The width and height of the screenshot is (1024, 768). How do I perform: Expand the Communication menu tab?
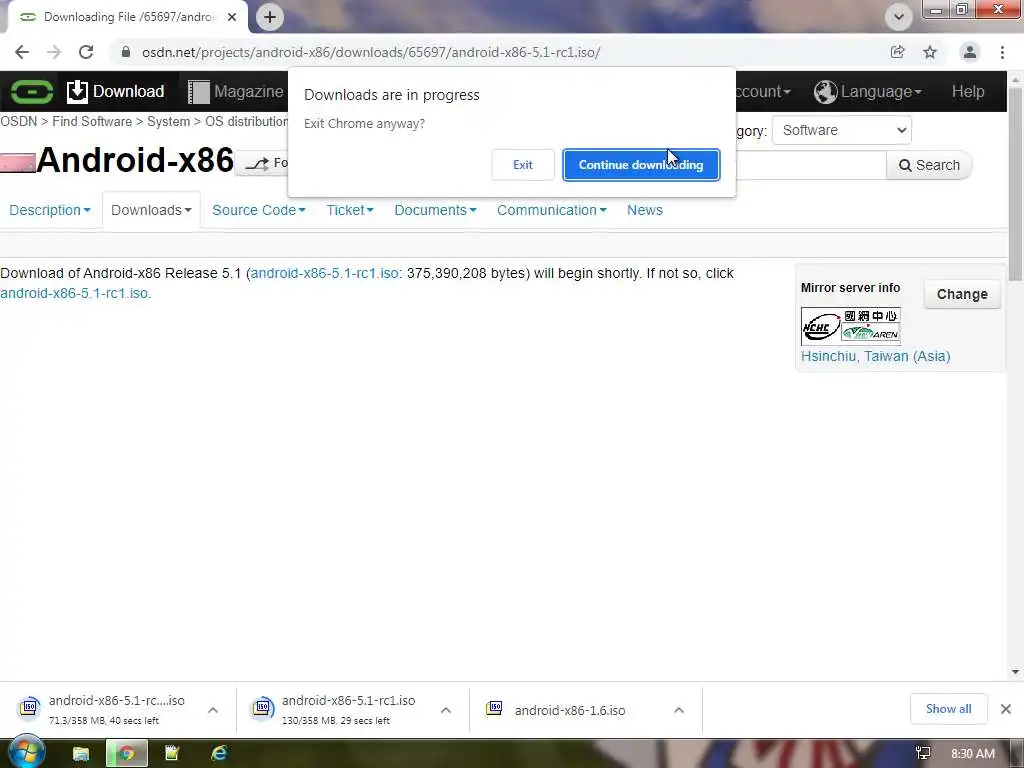coord(552,210)
